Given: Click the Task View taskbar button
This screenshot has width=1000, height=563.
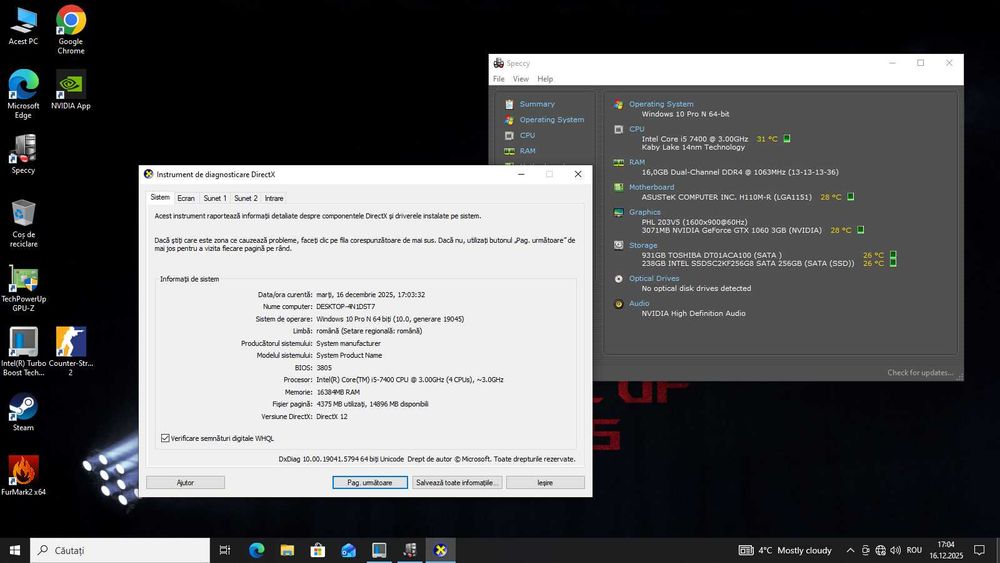Looking at the screenshot, I should [224, 550].
